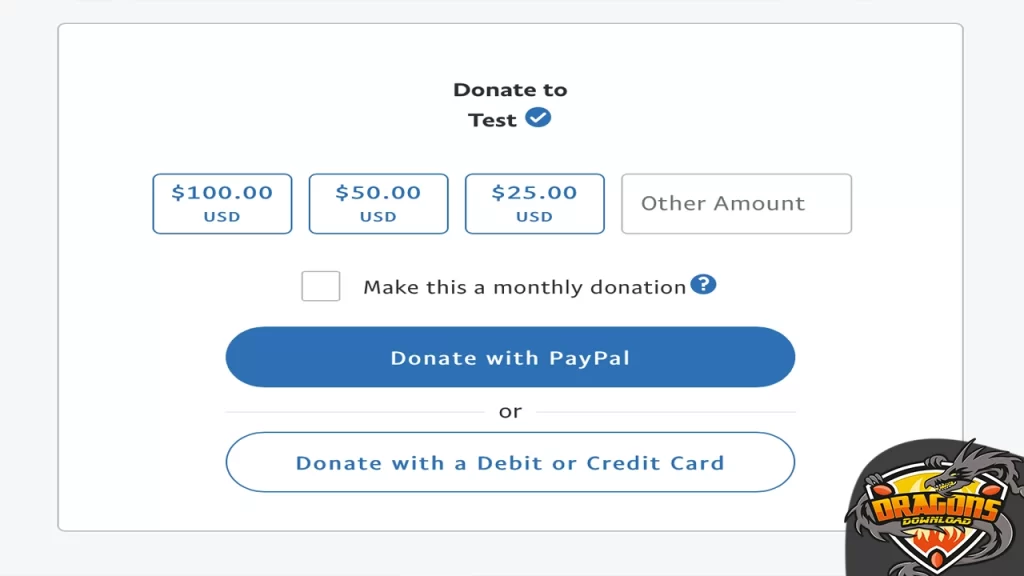The width and height of the screenshot is (1024, 576).
Task: Choose the smallest preset donation amount
Action: click(x=534, y=203)
